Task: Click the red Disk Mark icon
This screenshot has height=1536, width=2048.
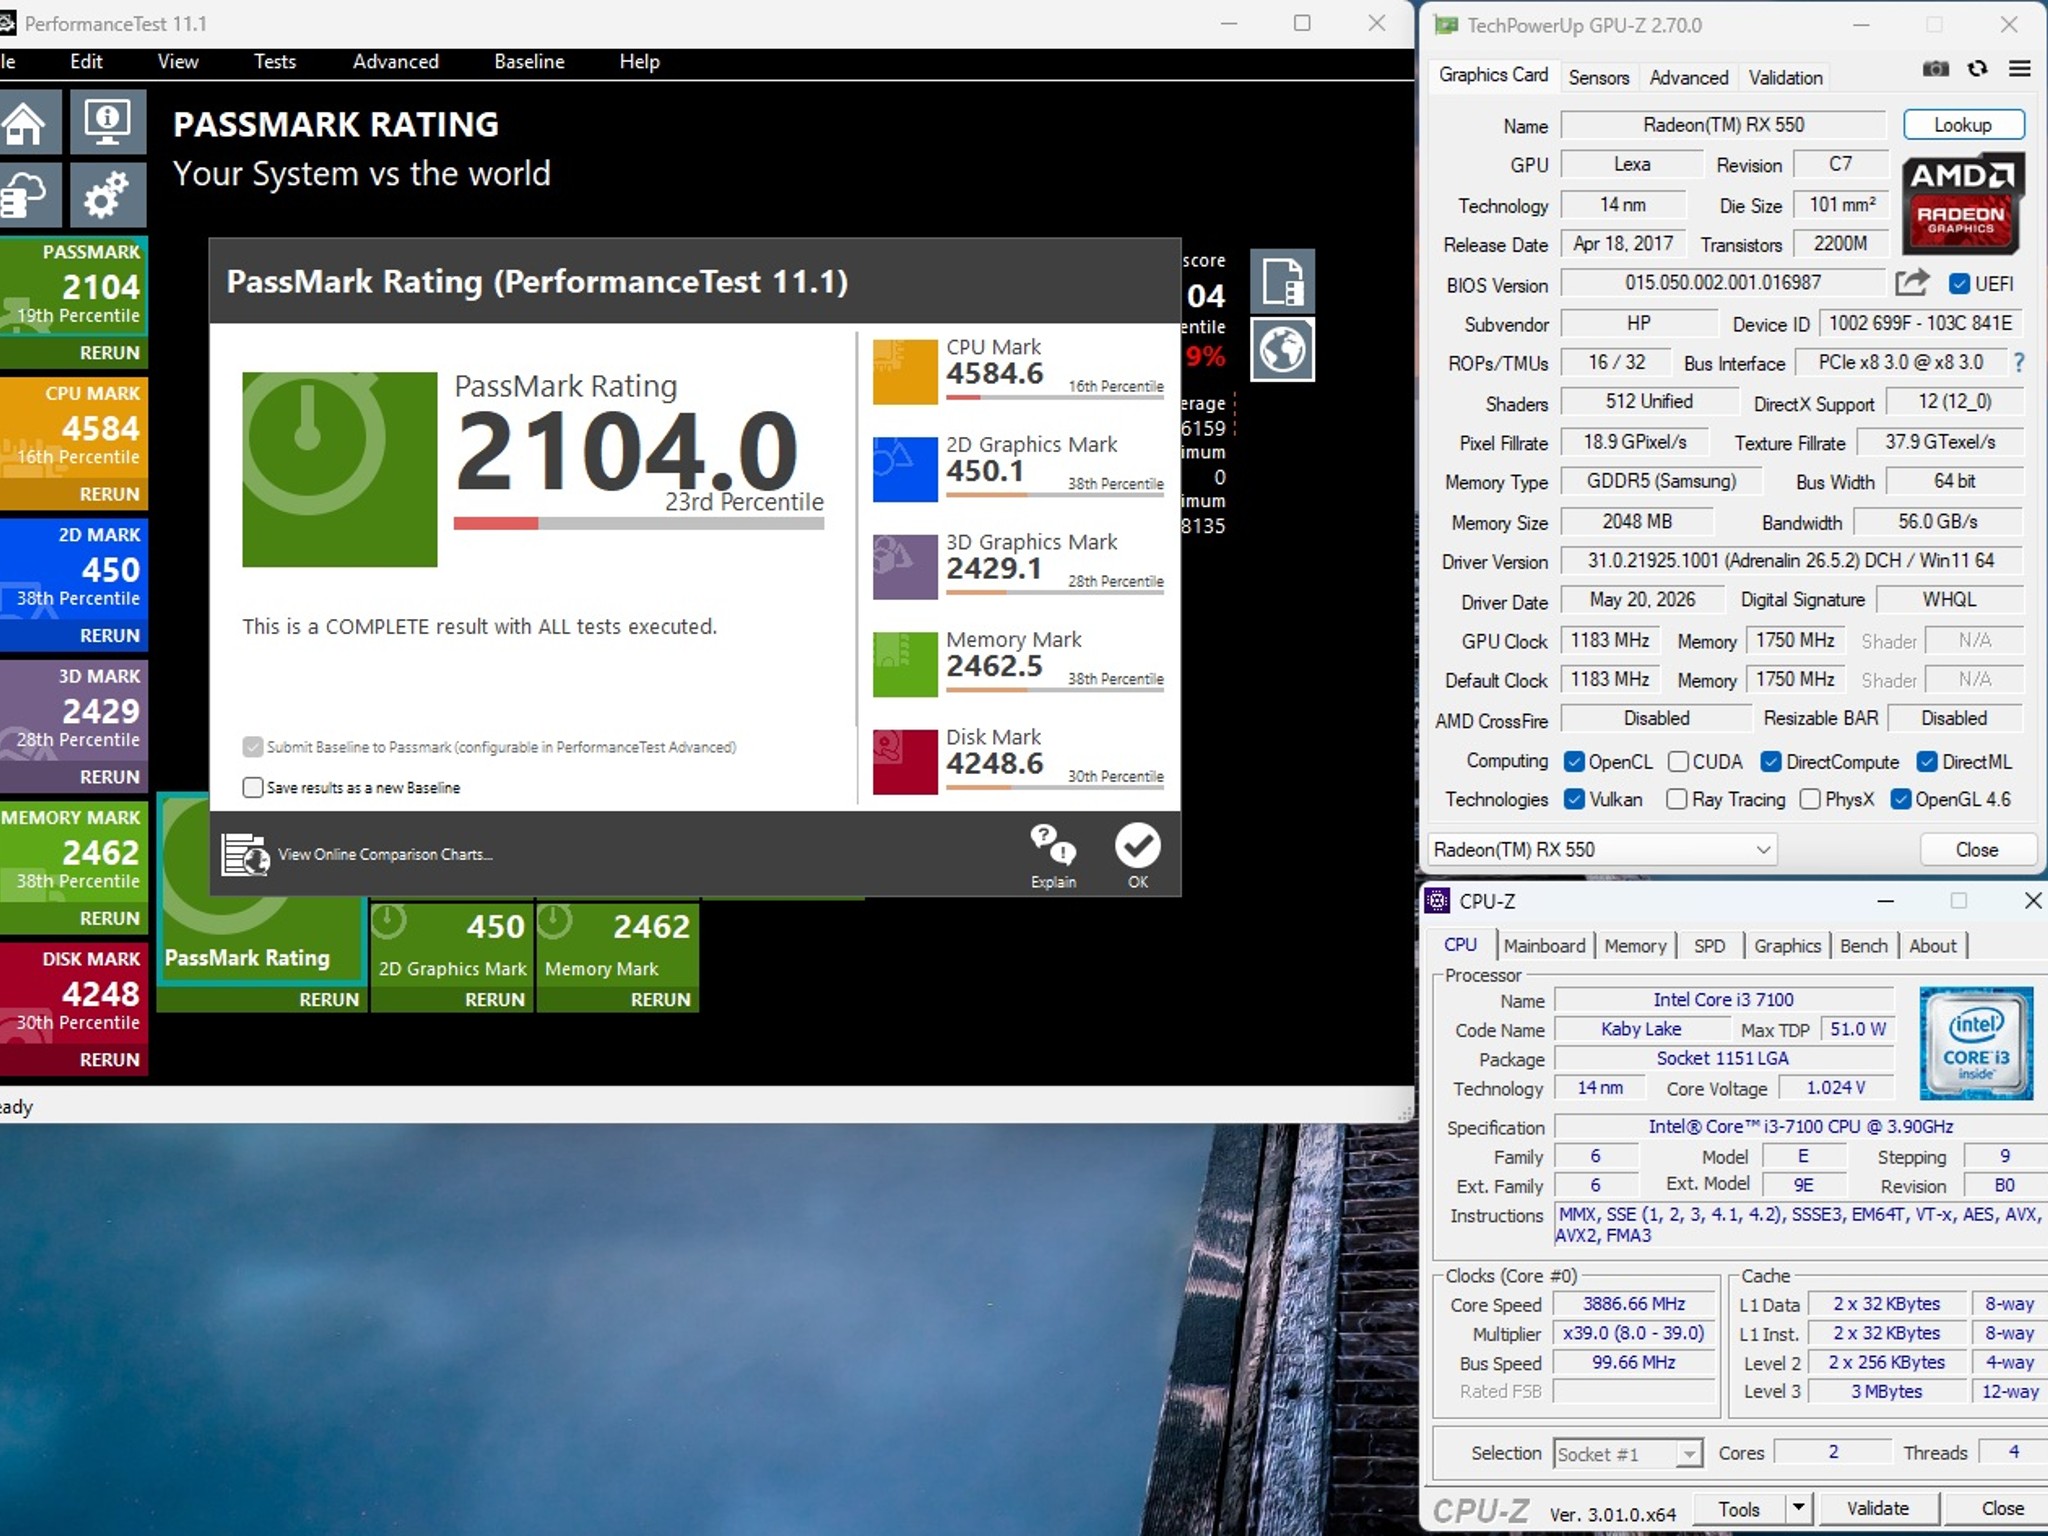Action: click(905, 762)
